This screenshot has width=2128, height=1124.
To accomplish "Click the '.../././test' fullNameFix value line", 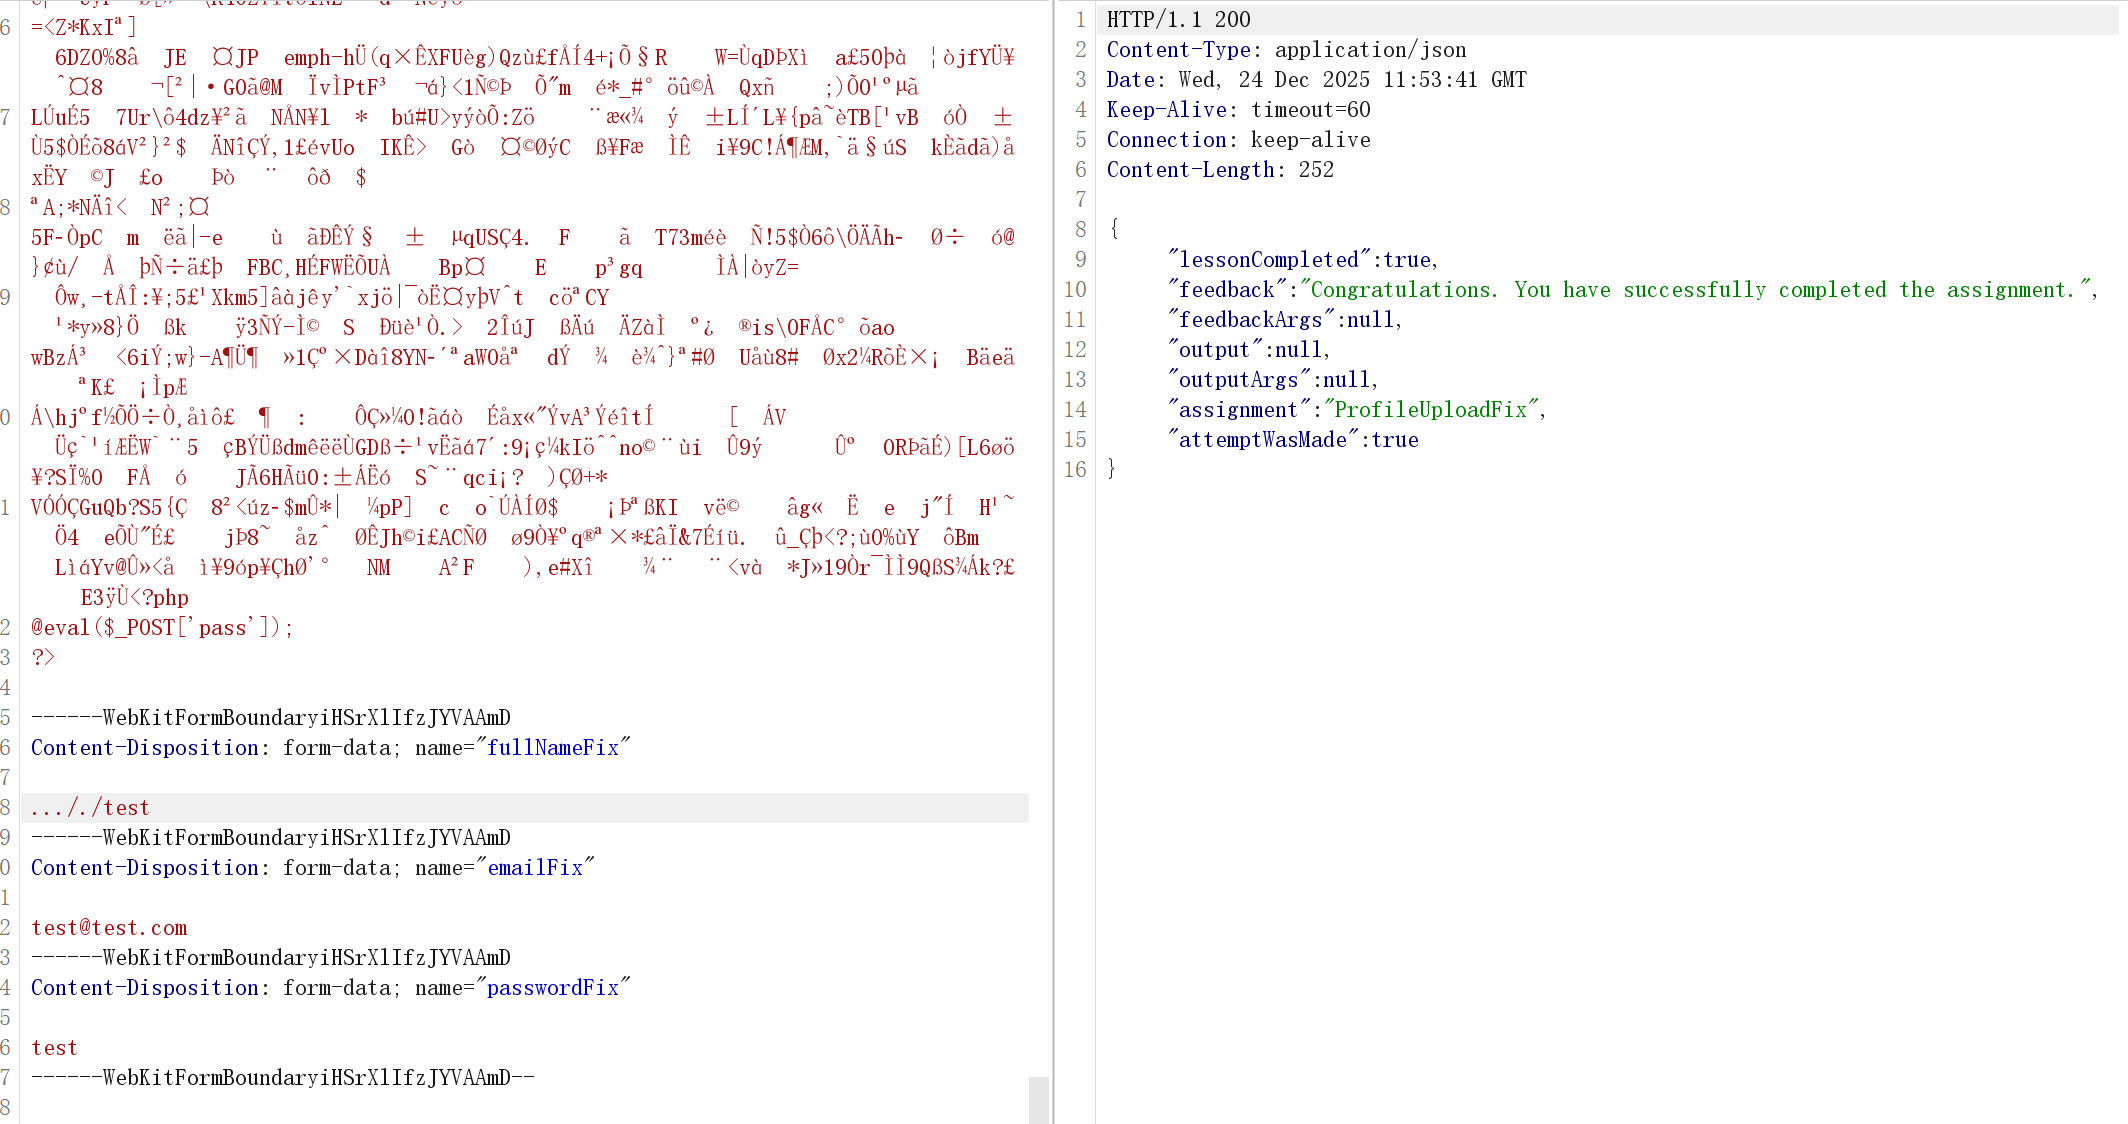I will tap(90, 808).
